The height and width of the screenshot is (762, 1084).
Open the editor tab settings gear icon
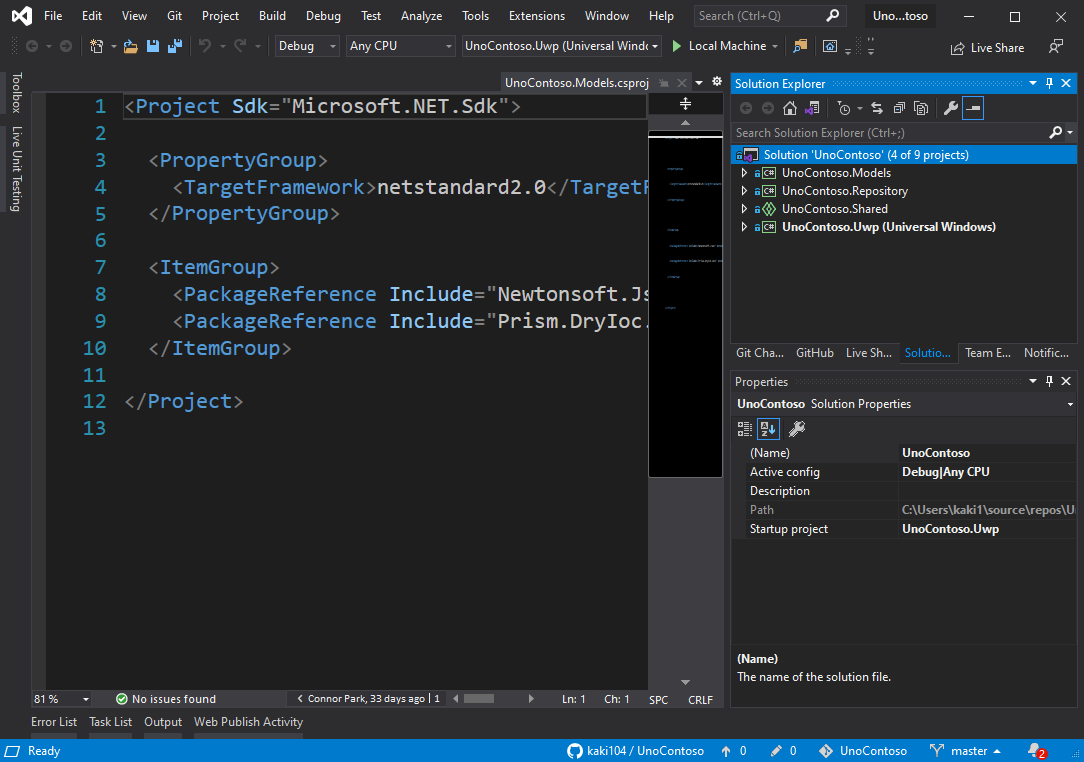coord(717,82)
